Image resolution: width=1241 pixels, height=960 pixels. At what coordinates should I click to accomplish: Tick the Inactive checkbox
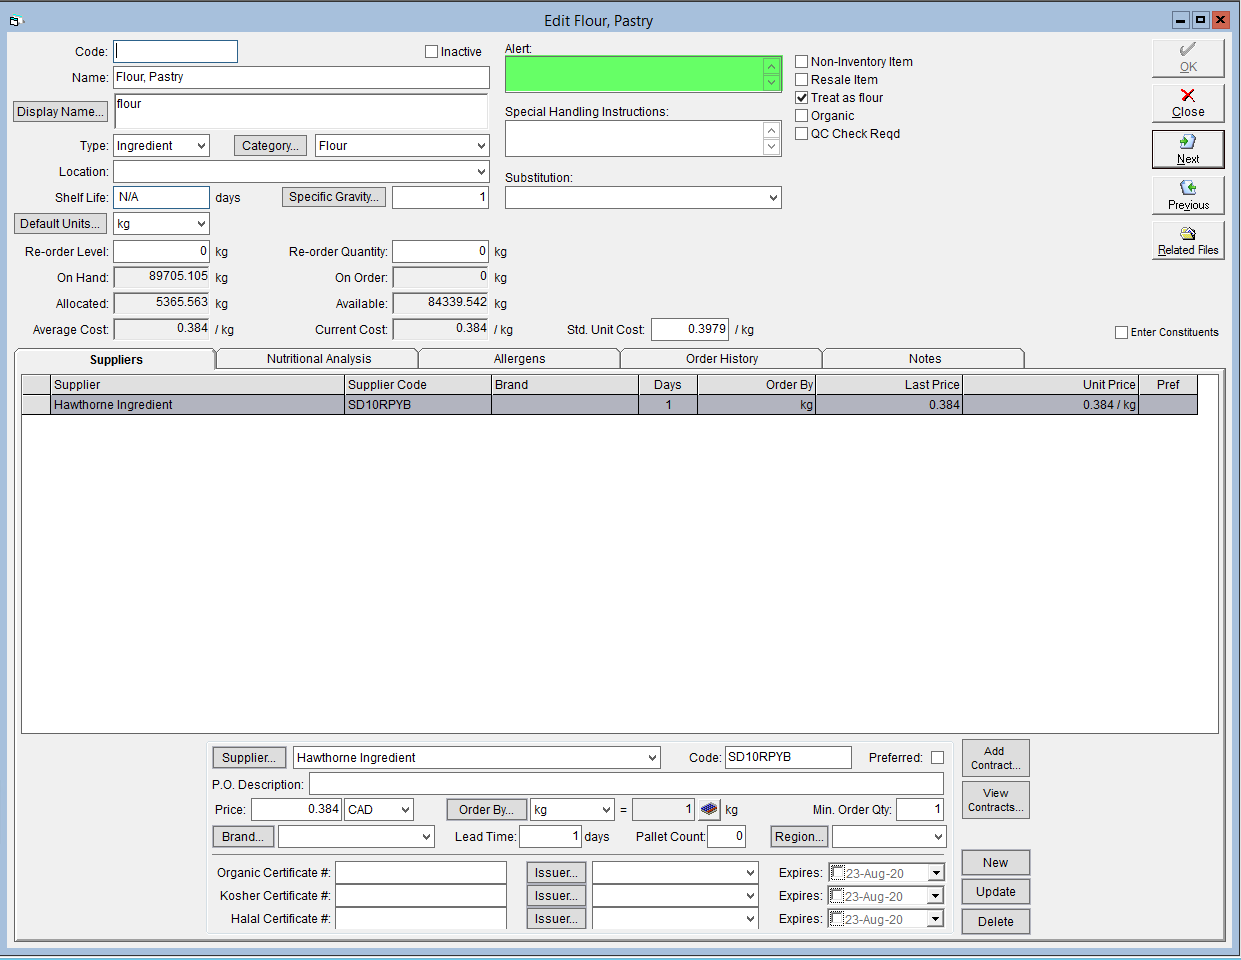coord(431,51)
